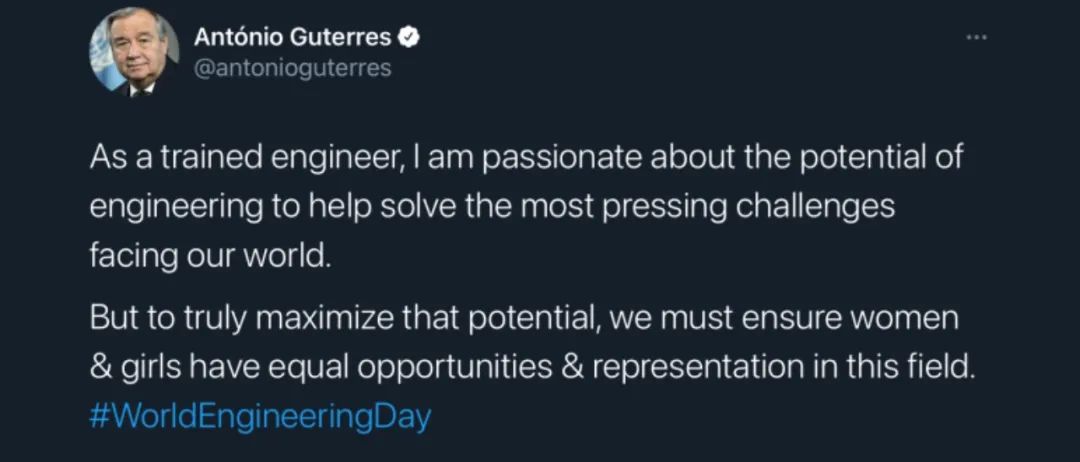
Task: Click the line "engineering to help solve the most pressing challenges"
Action: click(x=492, y=209)
